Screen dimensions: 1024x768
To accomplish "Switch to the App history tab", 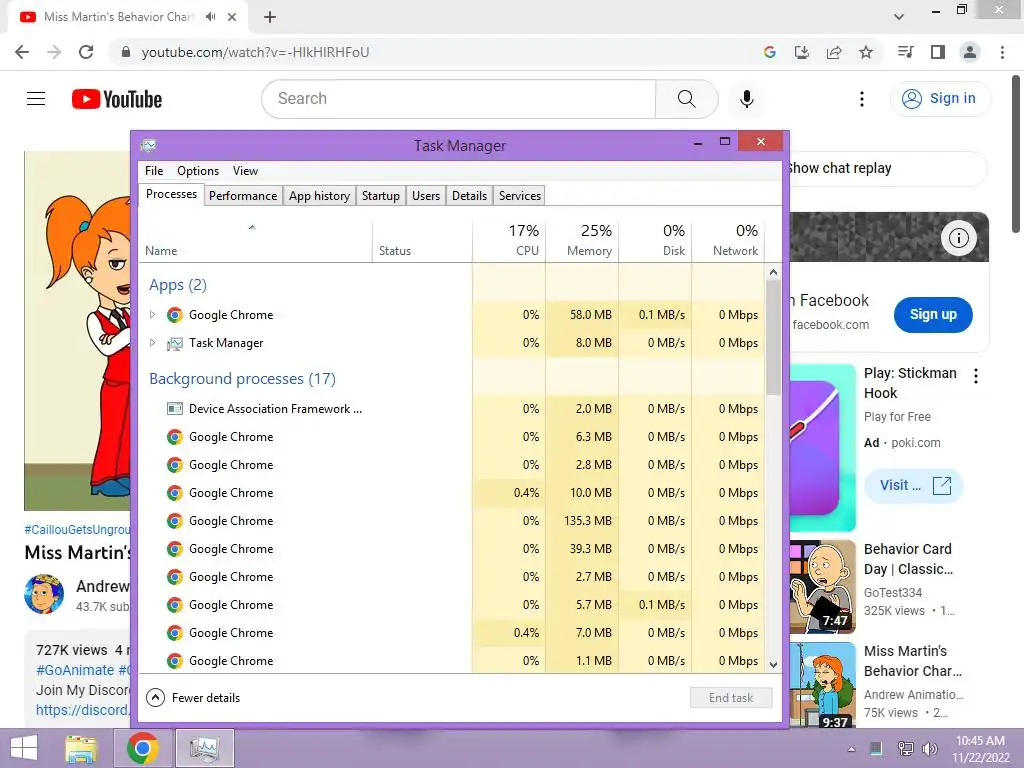I will [x=319, y=196].
